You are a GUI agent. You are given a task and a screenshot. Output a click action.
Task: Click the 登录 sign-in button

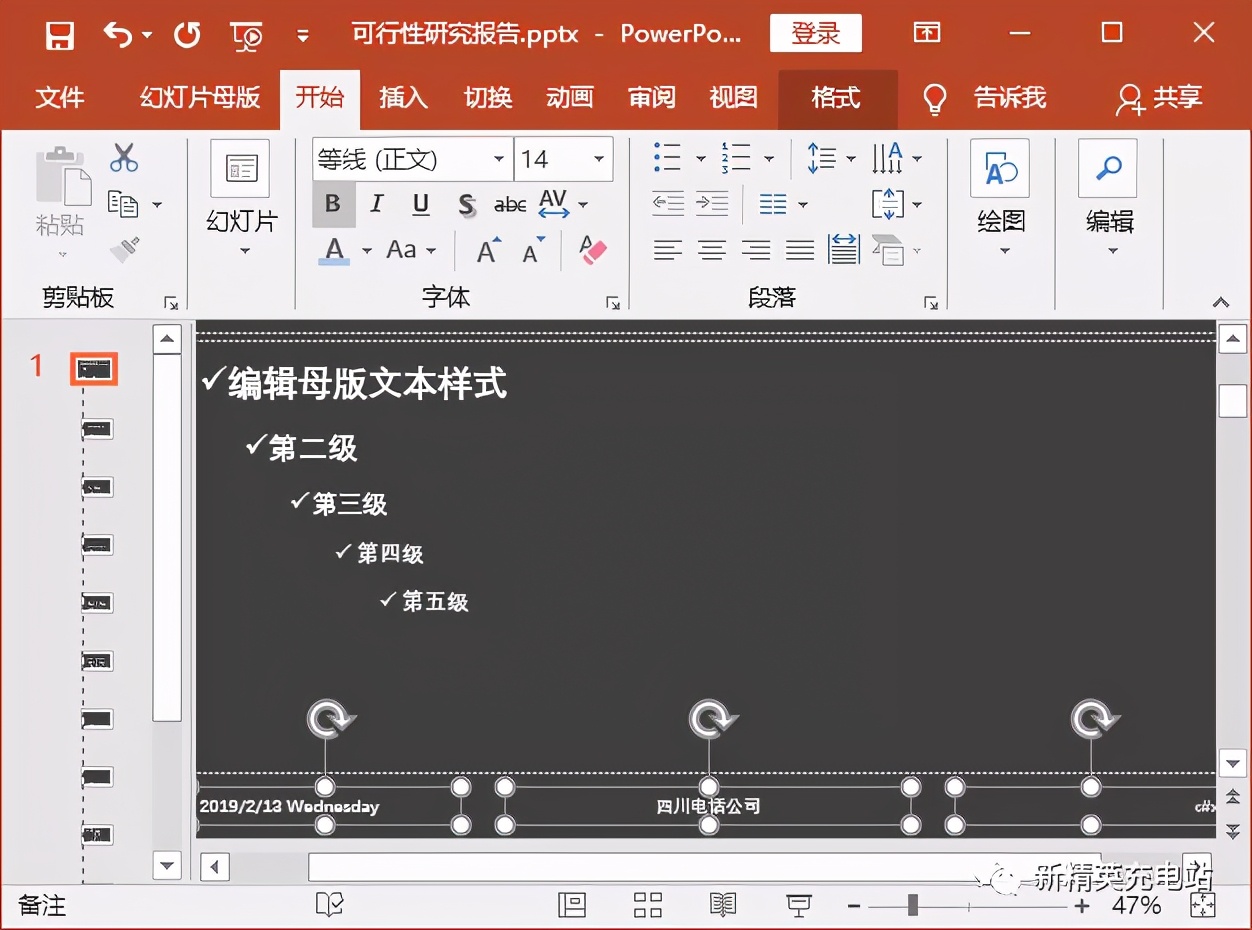click(x=816, y=32)
